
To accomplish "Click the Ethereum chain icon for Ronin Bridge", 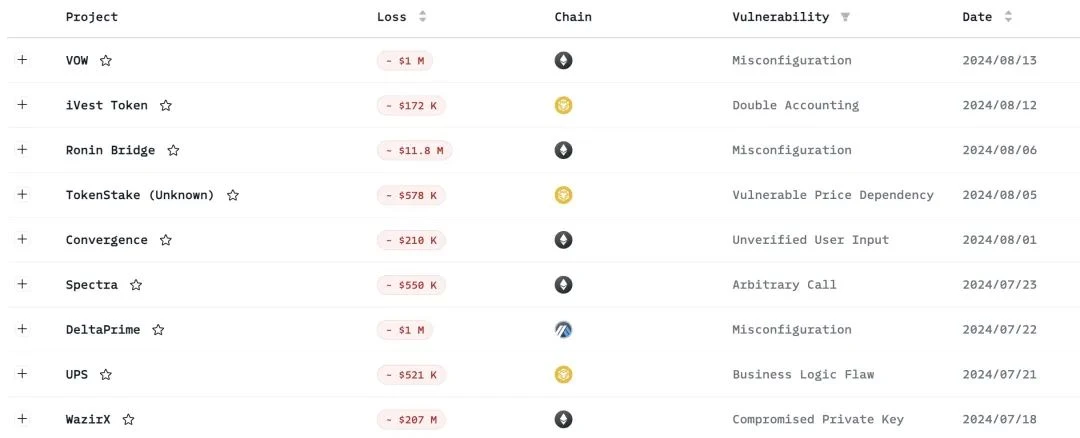I will click(564, 150).
